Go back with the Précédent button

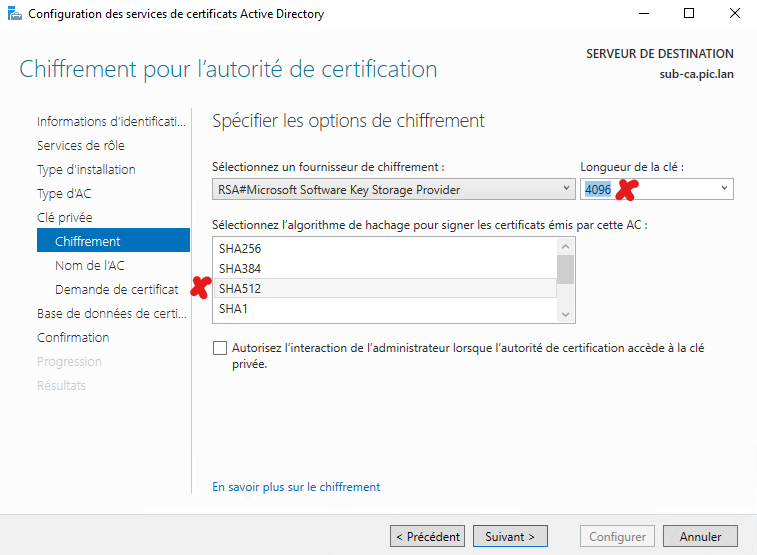tap(428, 537)
